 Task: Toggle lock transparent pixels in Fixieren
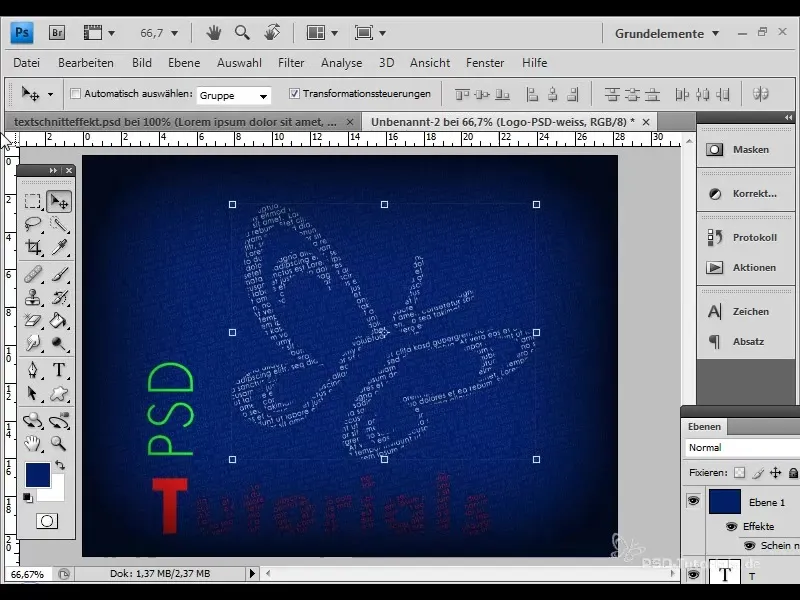739,472
